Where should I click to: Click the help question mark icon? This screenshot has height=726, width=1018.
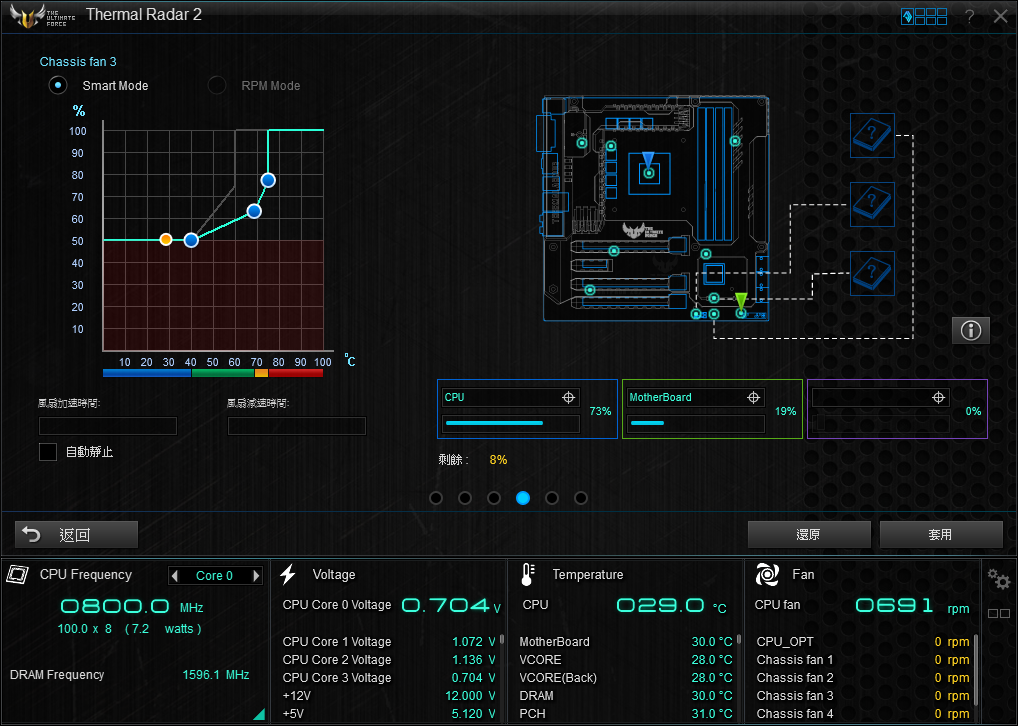(x=969, y=16)
